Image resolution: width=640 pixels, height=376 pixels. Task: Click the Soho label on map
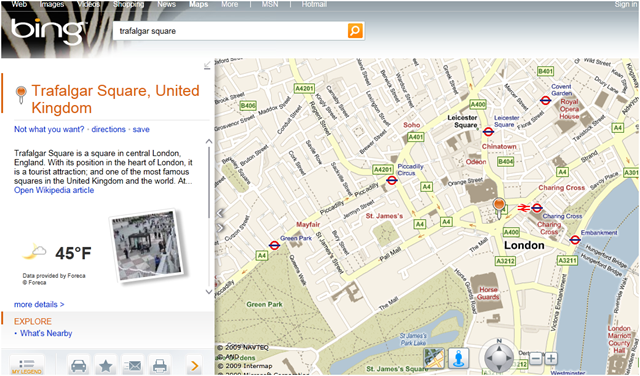411,125
